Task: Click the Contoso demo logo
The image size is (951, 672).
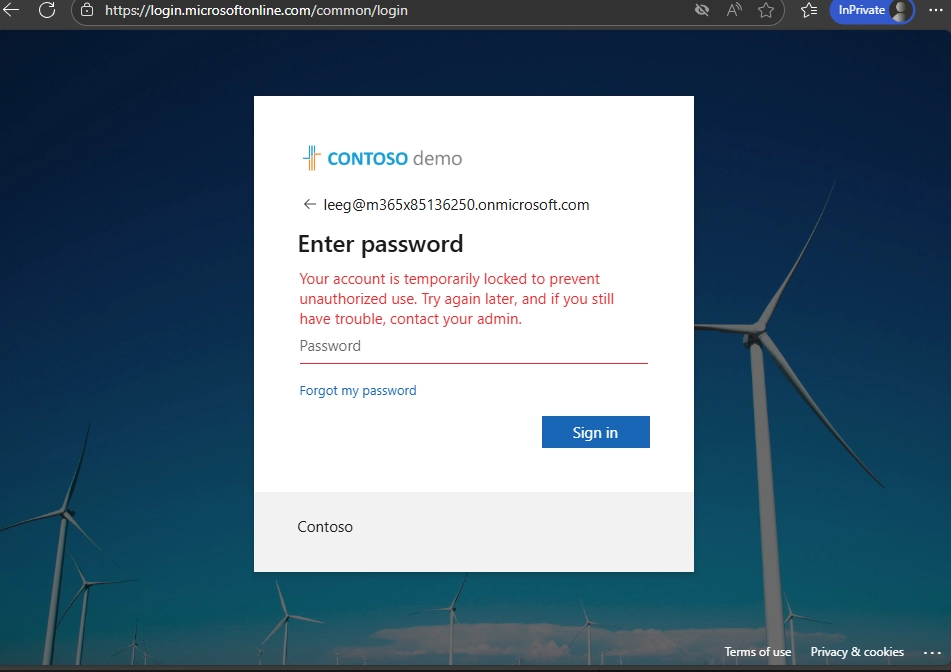Action: coord(380,157)
